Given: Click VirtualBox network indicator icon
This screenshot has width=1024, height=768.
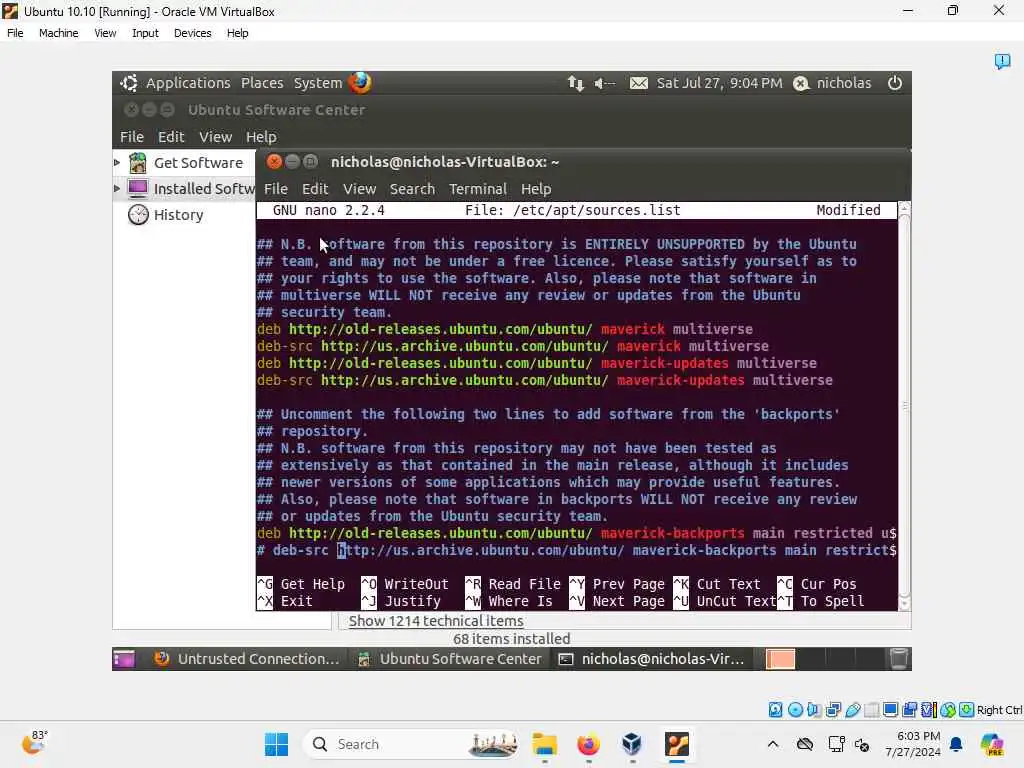Looking at the screenshot, I should point(833,710).
